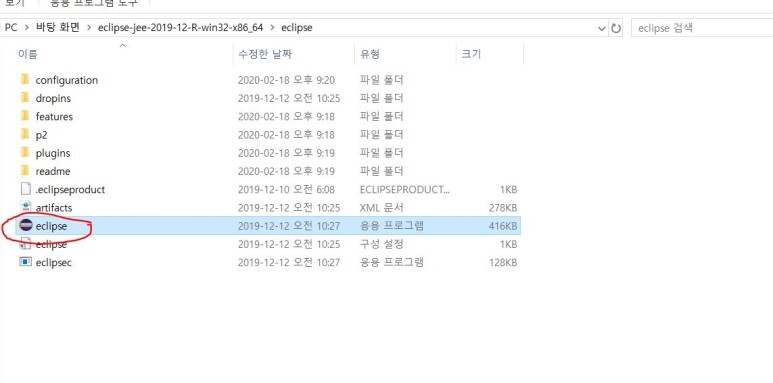Image resolution: width=773 pixels, height=383 pixels.
Task: Click the 278KB size cell
Action: (x=503, y=208)
